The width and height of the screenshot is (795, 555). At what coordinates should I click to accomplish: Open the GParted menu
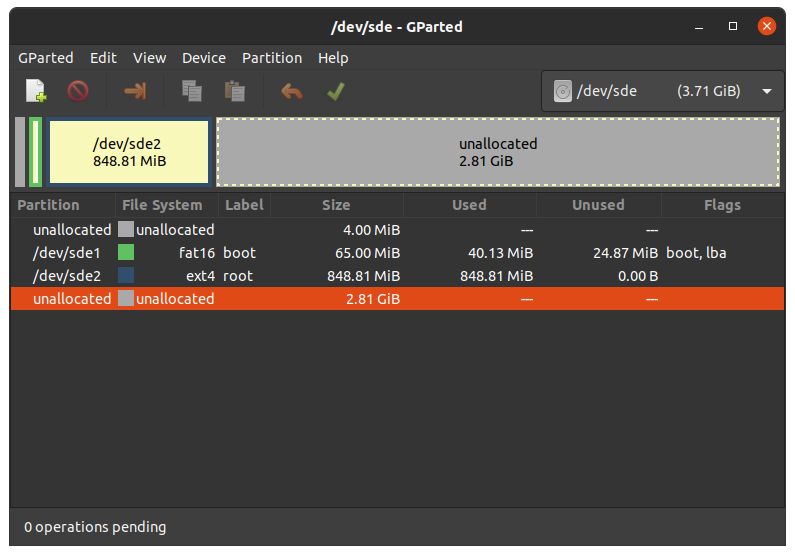tap(46, 58)
